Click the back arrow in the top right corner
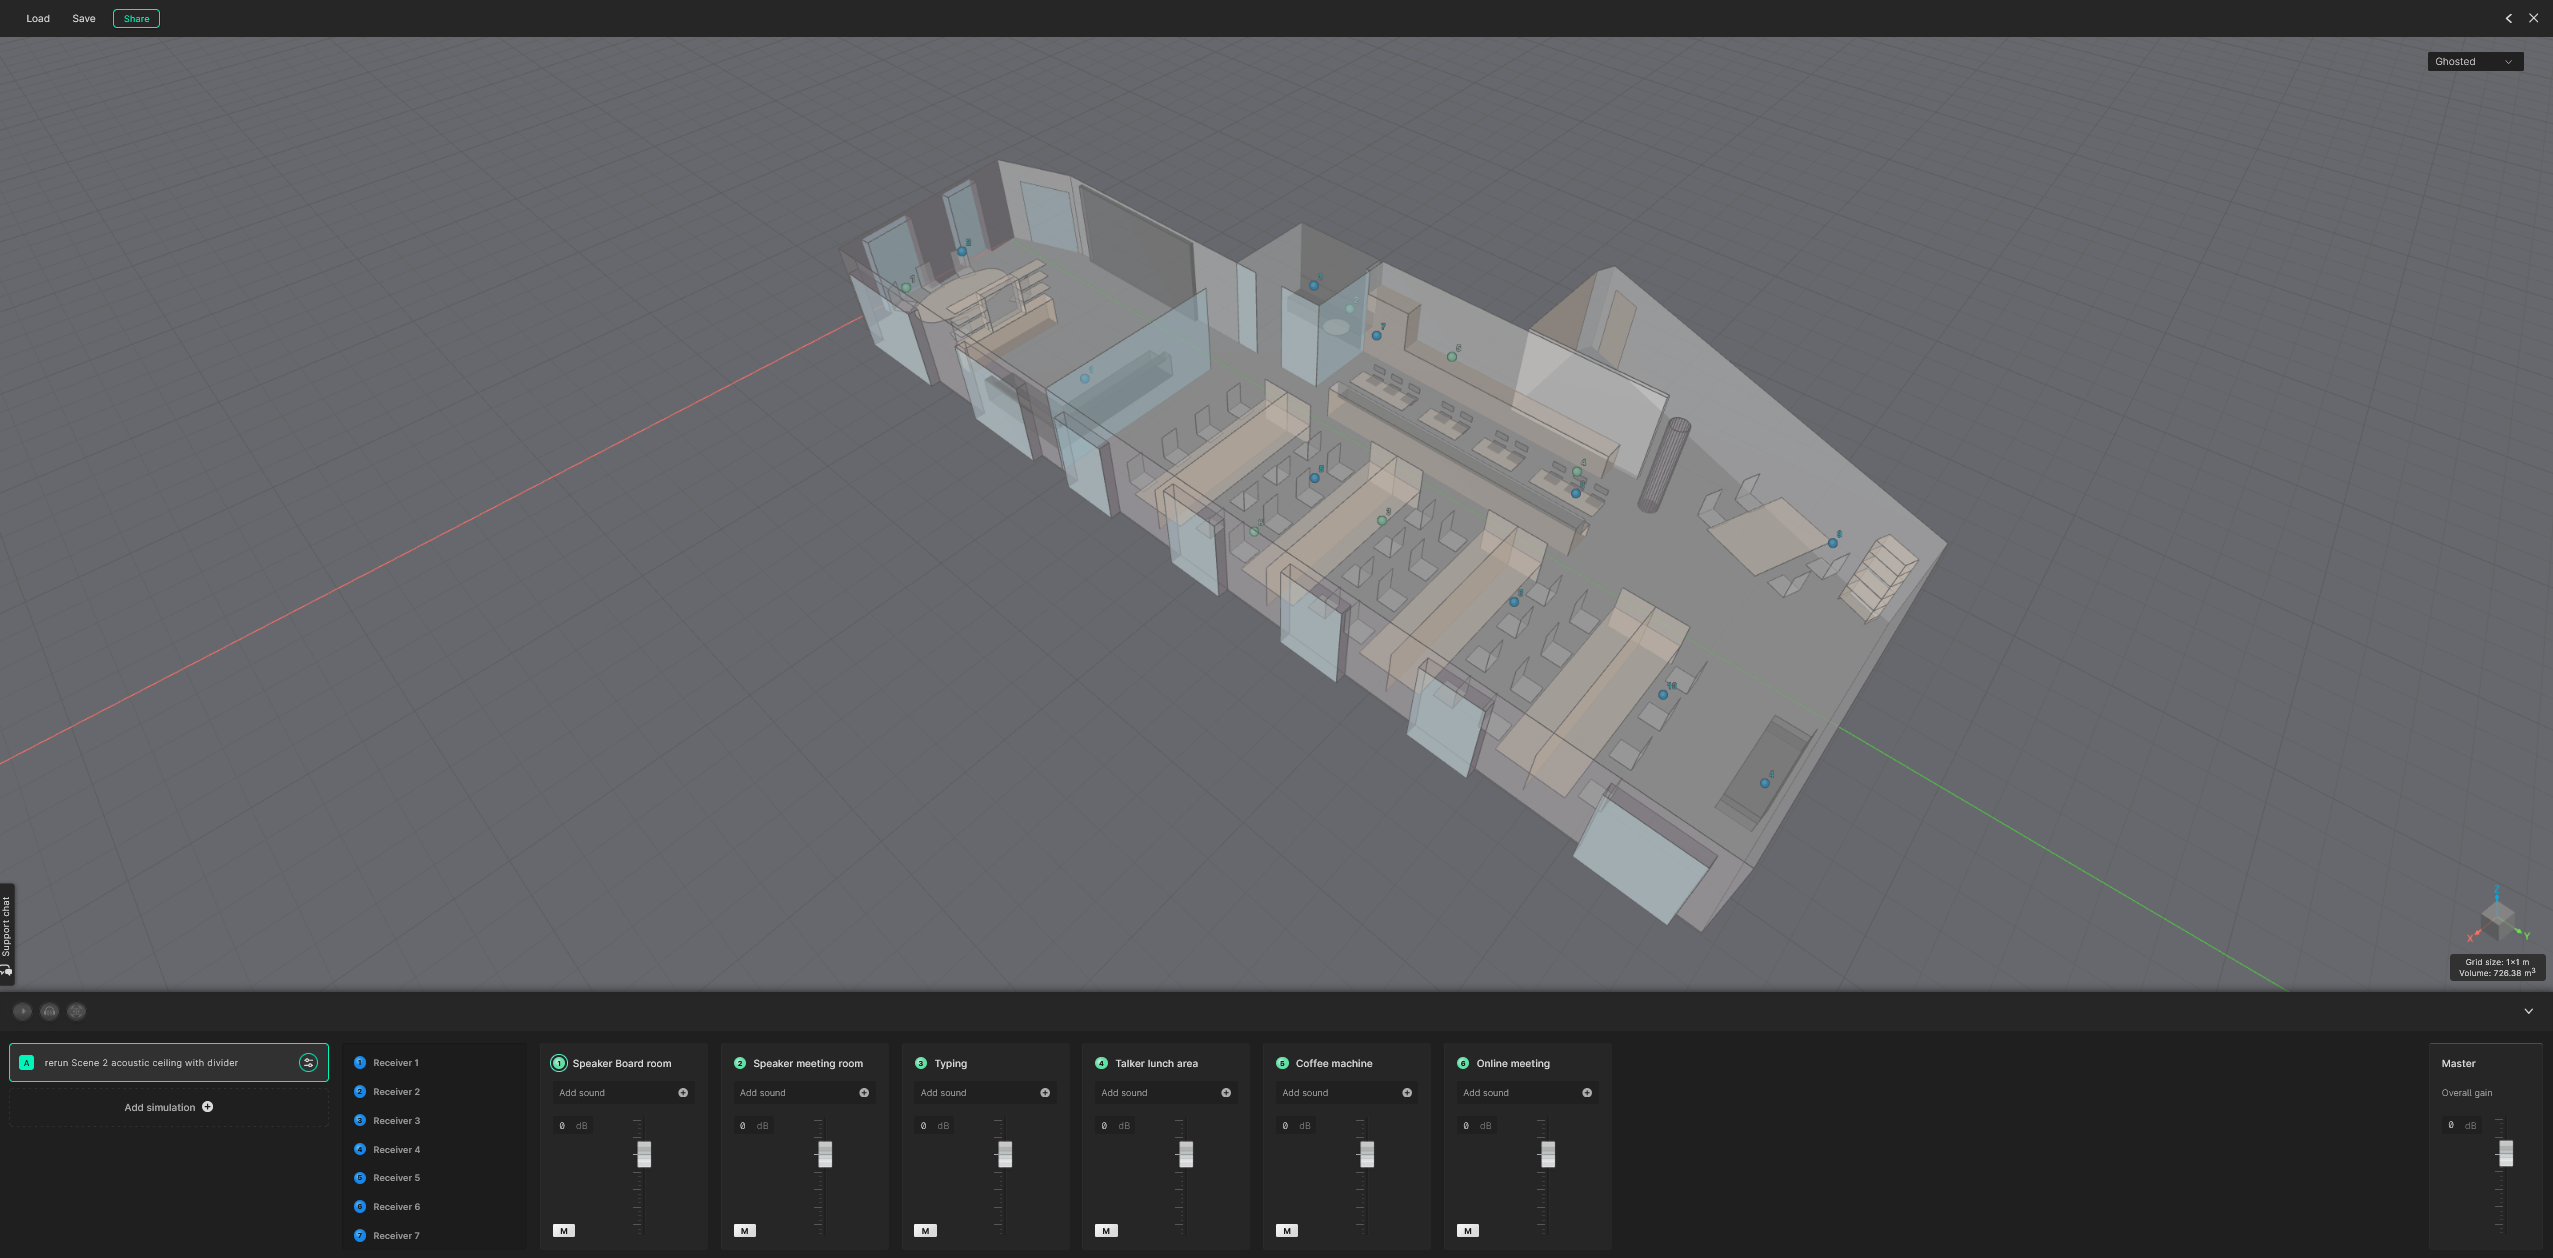Screen dimensions: 2553x1258 [2508, 18]
